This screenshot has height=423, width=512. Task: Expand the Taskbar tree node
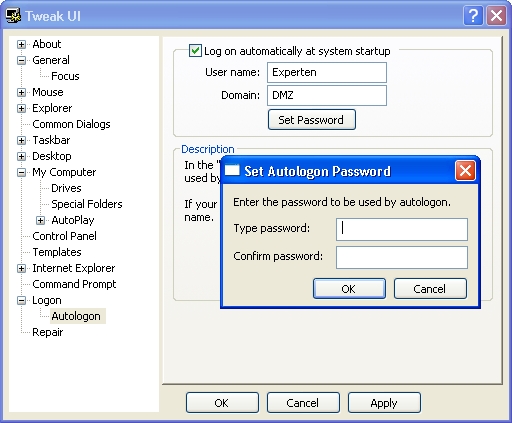click(x=21, y=140)
